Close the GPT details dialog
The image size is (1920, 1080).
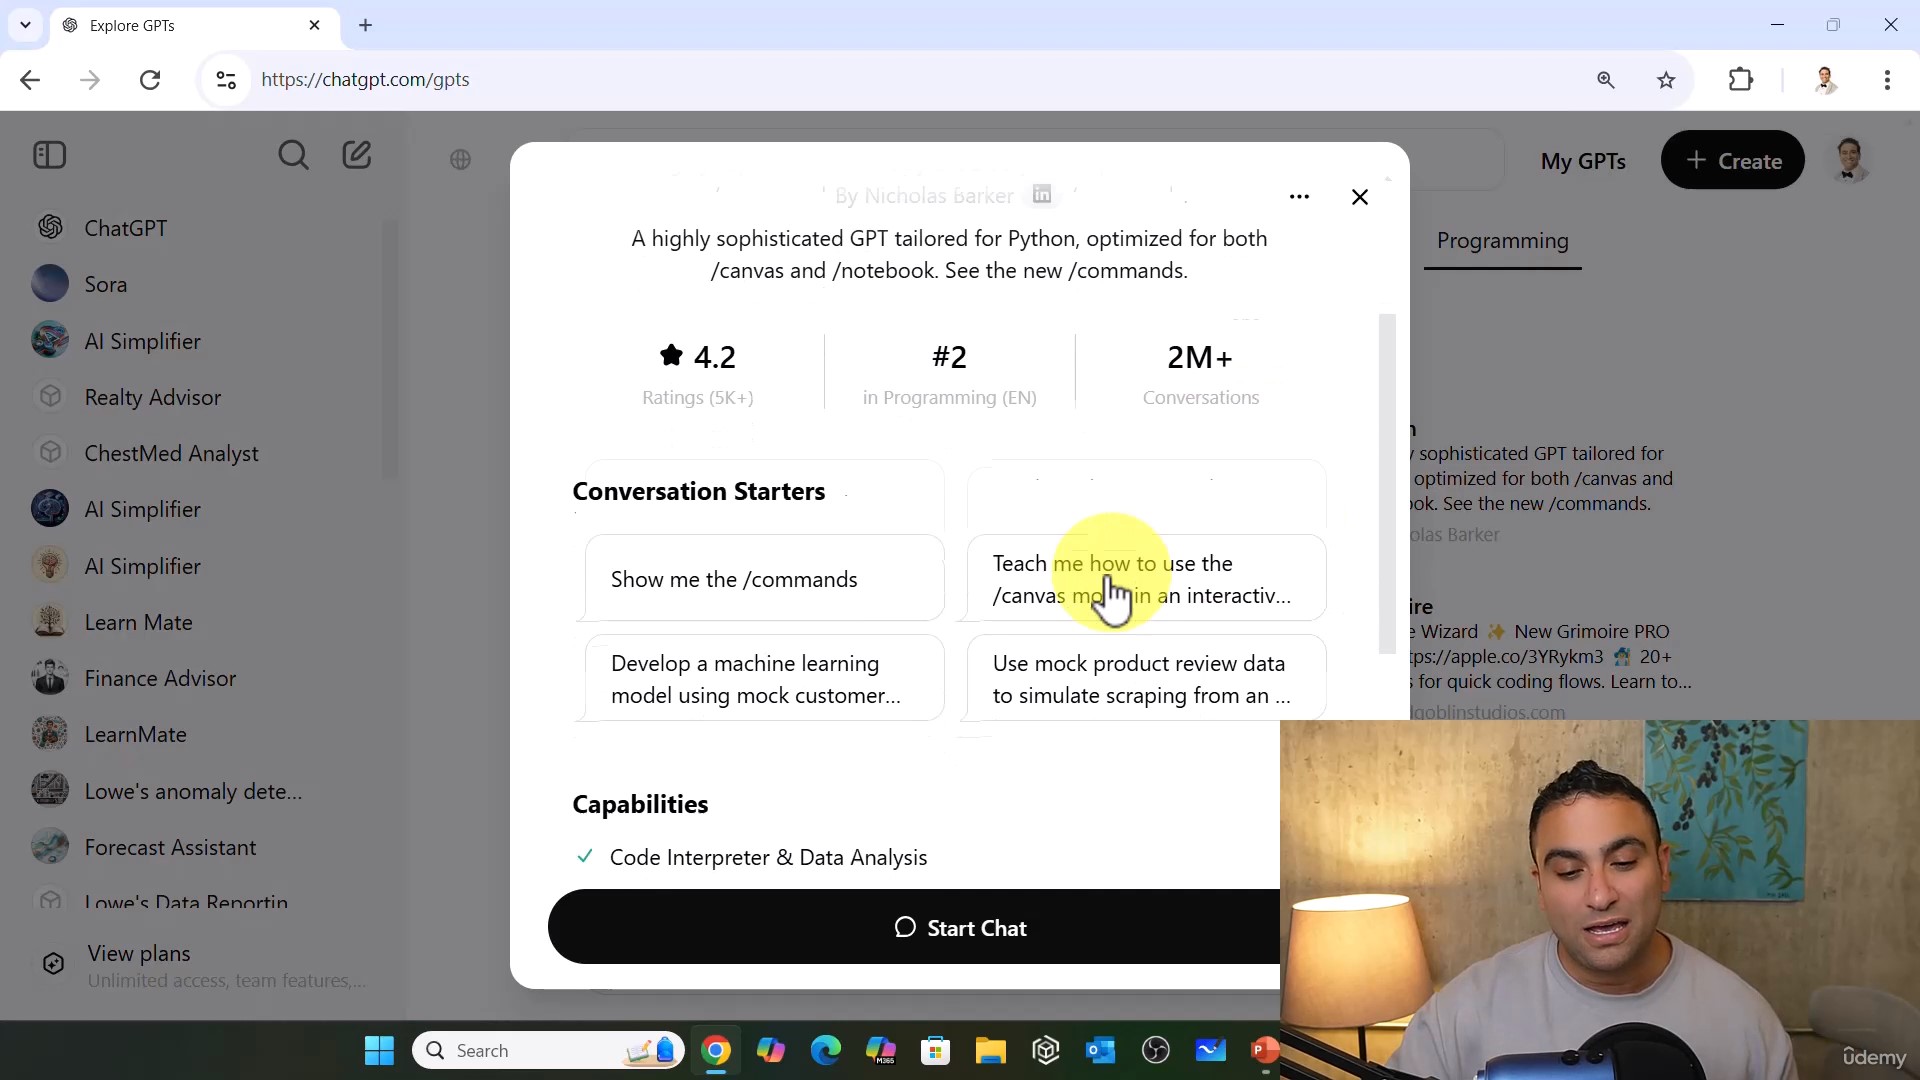click(x=1360, y=197)
